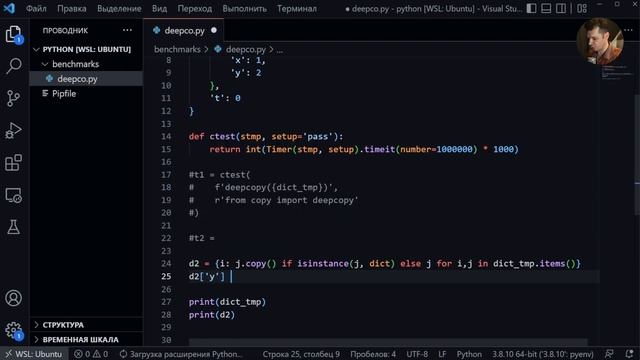Place cursor on print(d2) line
The image size is (640, 360).
point(212,315)
